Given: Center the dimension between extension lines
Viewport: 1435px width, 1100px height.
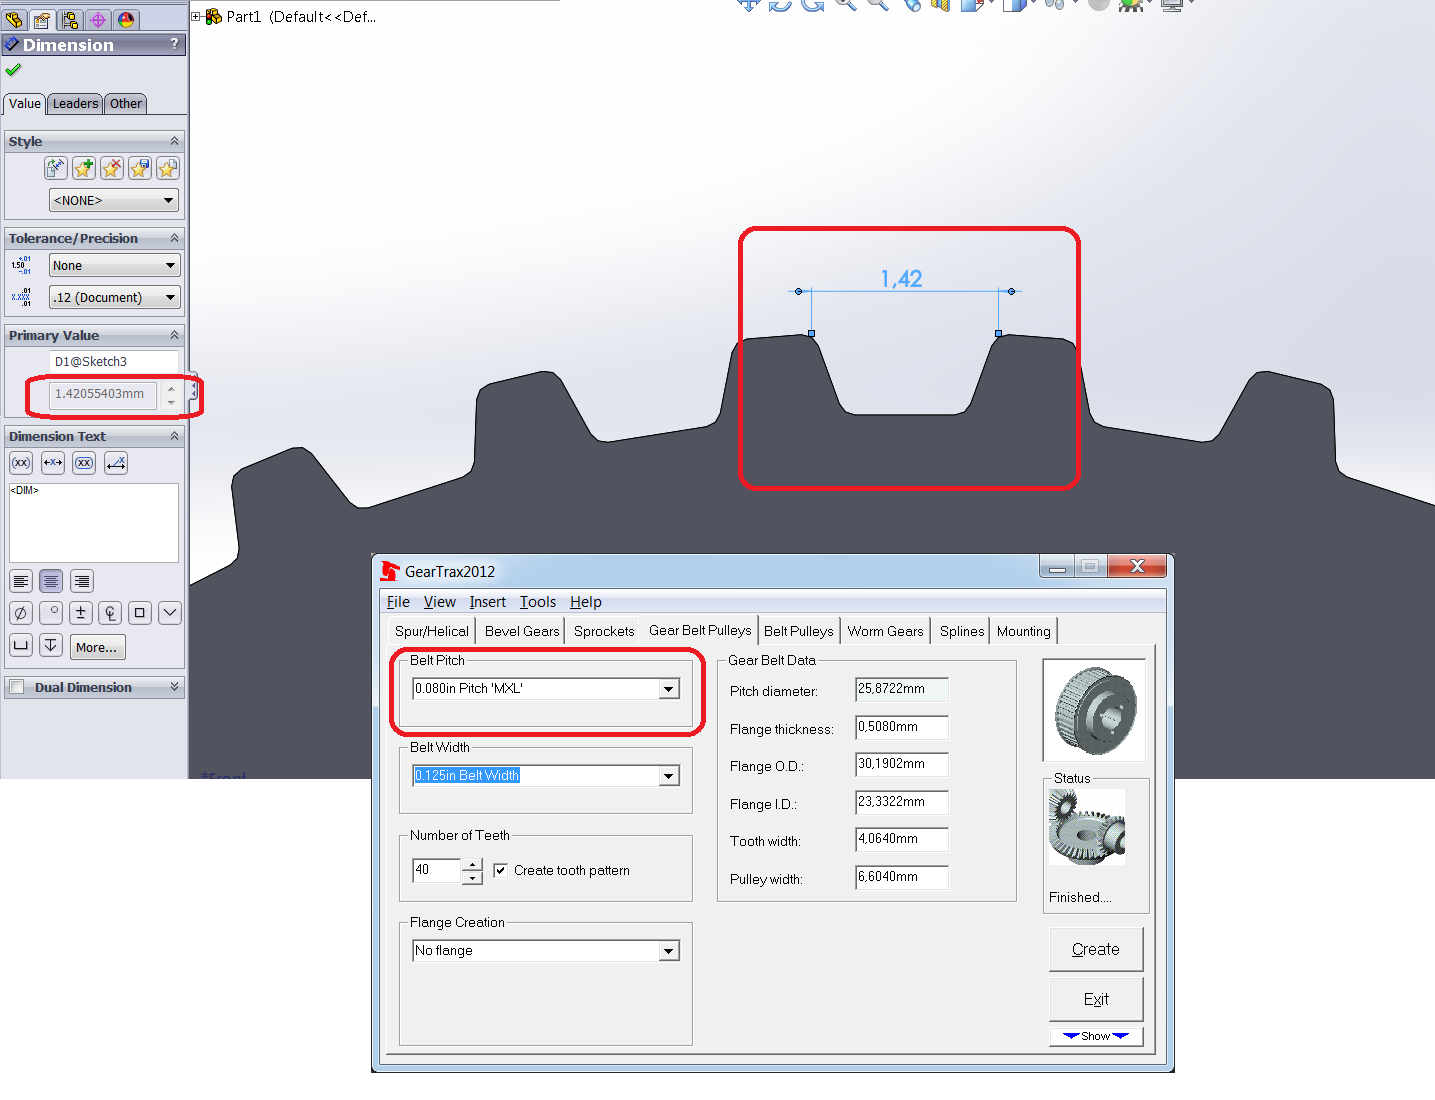Looking at the screenshot, I should [x=53, y=463].
